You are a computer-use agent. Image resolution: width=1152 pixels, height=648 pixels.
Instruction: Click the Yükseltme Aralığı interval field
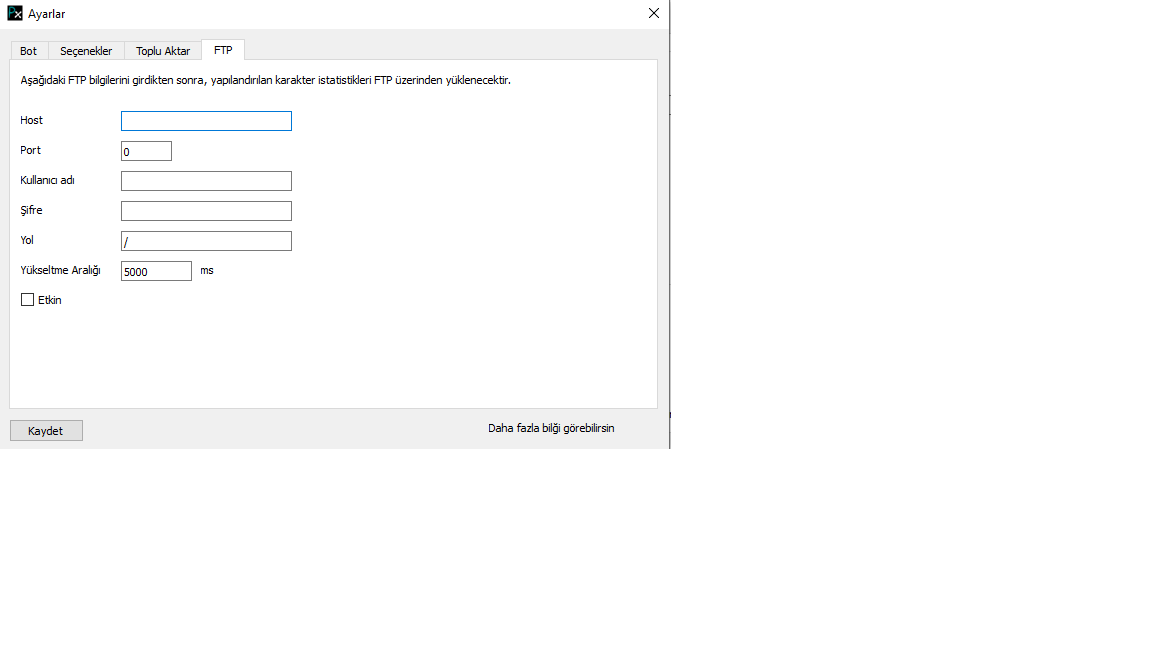coord(156,271)
